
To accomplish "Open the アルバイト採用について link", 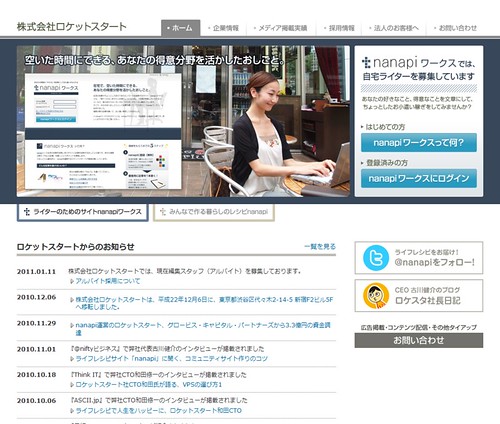I will [x=107, y=281].
